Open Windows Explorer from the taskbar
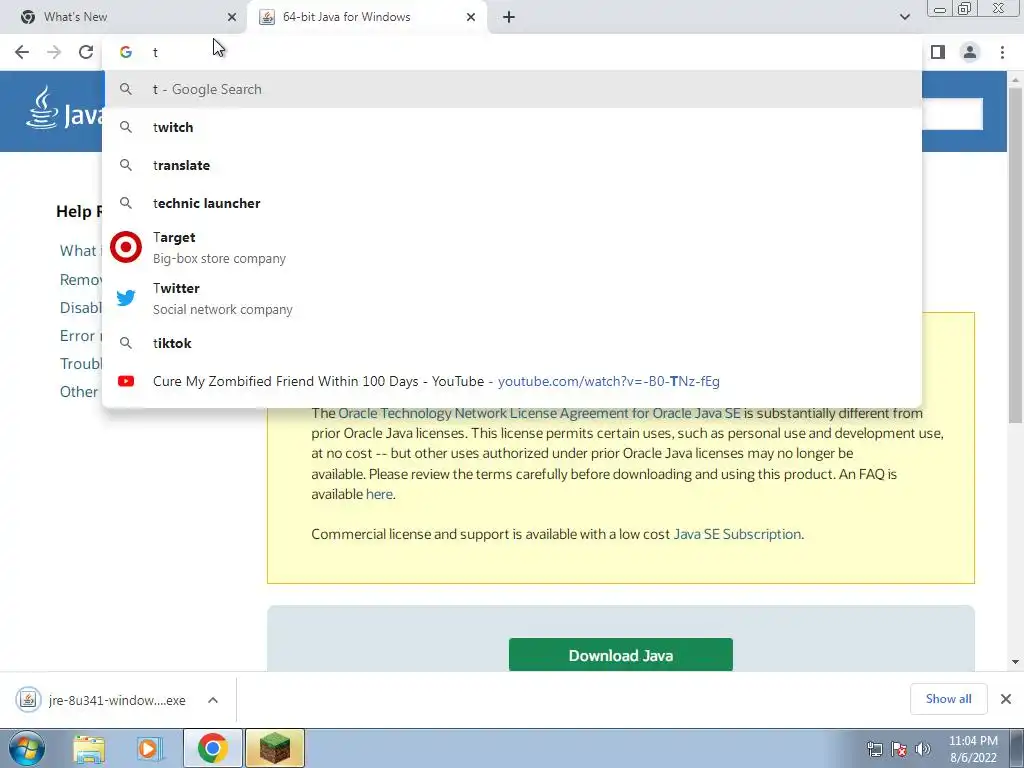 (x=89, y=748)
